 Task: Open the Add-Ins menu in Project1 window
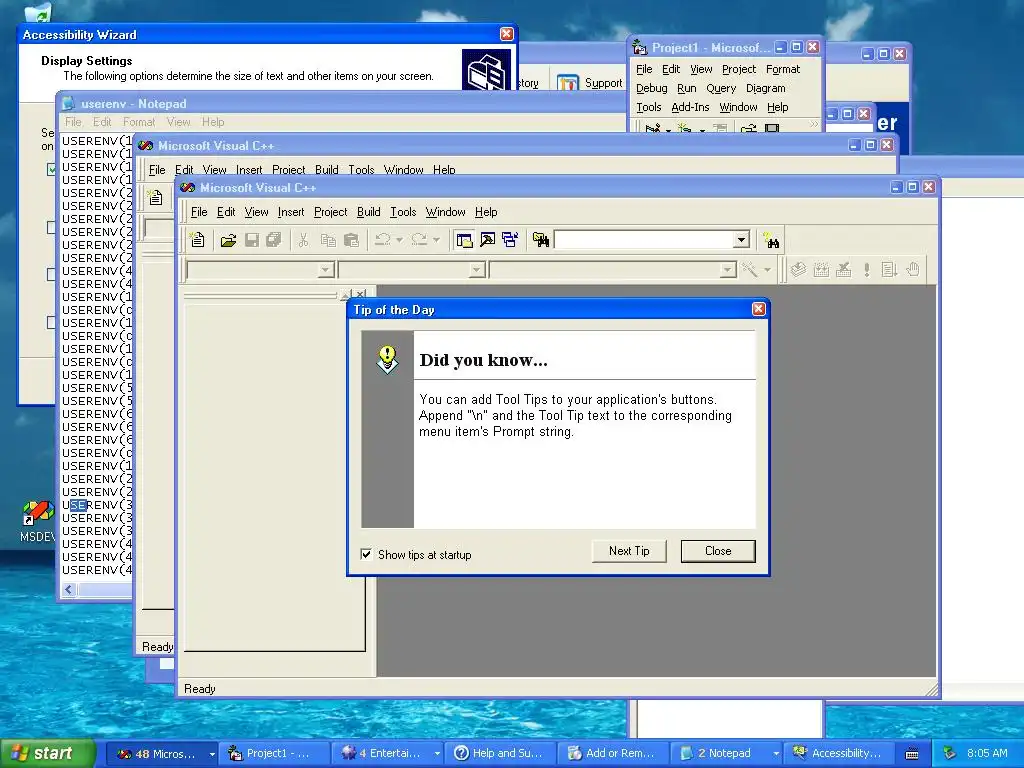coord(690,107)
